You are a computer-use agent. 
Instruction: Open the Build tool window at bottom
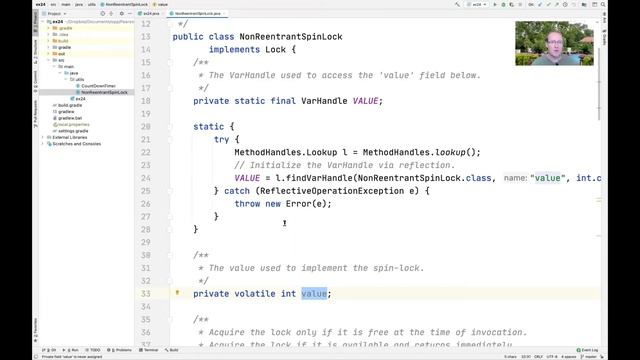[171, 350]
